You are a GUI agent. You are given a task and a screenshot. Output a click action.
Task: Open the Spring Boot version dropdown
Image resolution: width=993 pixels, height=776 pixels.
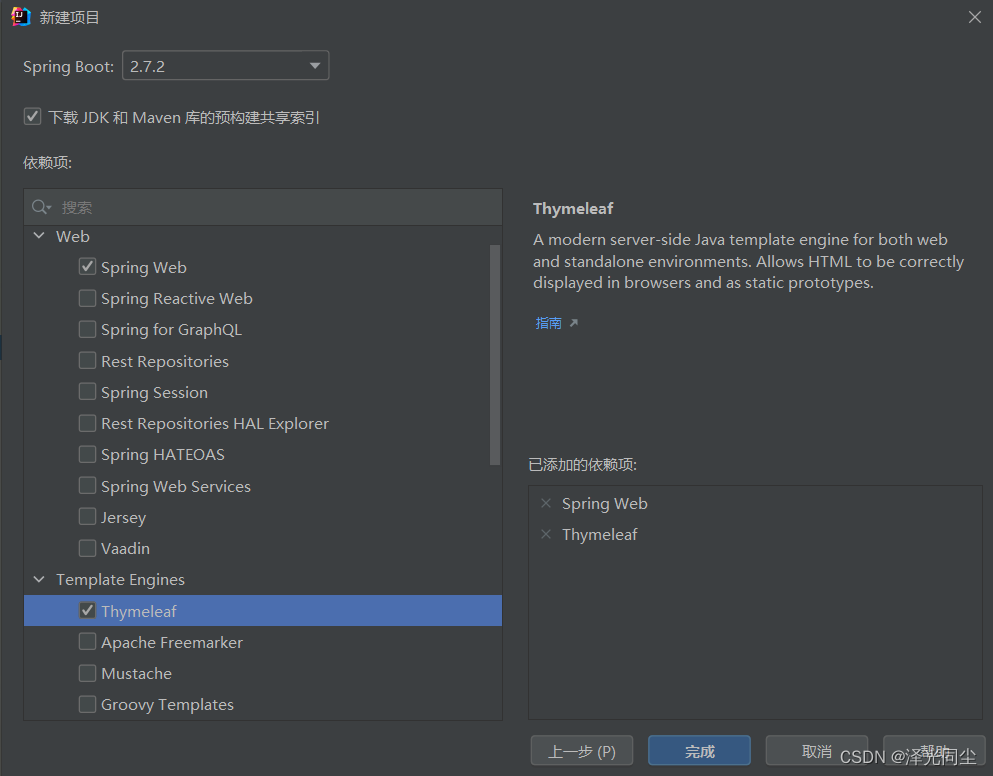(x=225, y=66)
